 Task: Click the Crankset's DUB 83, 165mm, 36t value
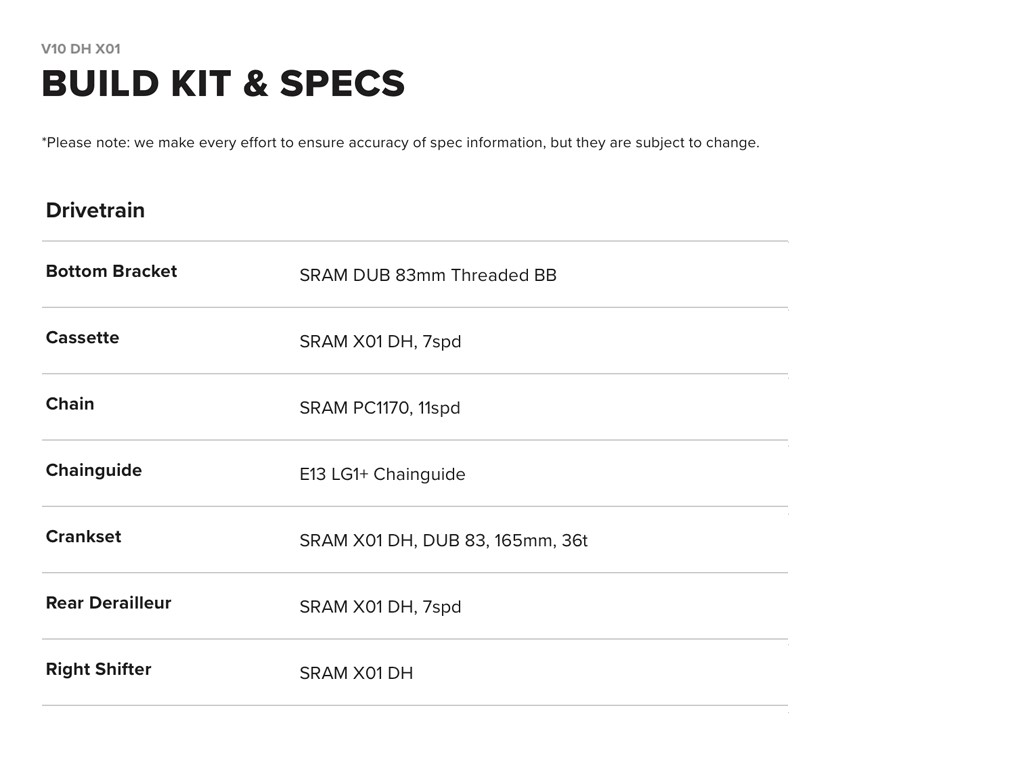(443, 541)
